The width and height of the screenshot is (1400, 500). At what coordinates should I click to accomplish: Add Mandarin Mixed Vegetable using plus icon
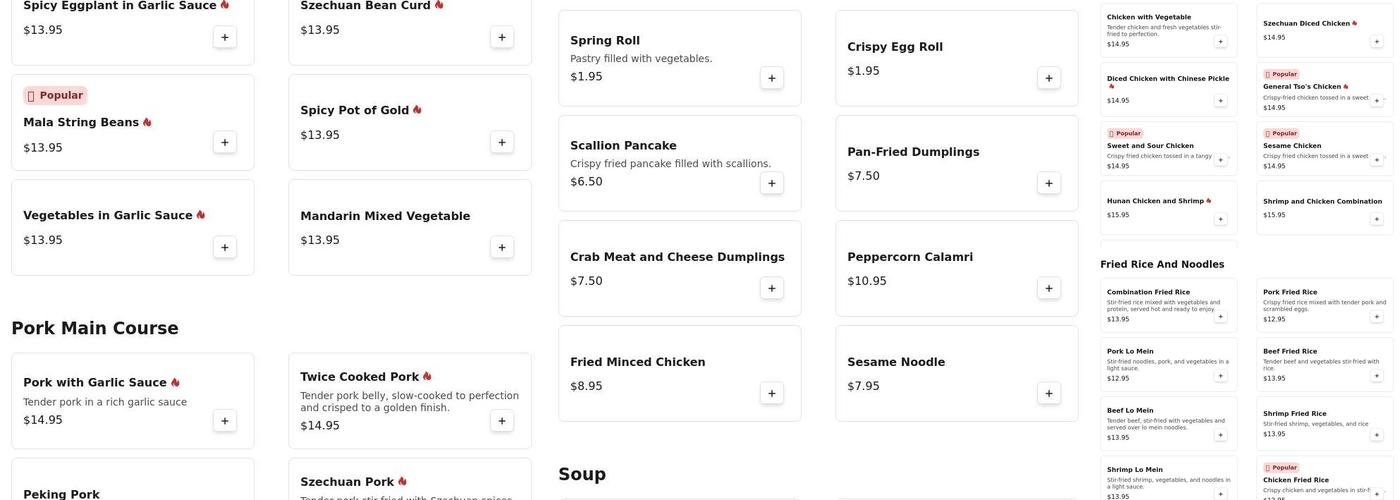(x=502, y=247)
